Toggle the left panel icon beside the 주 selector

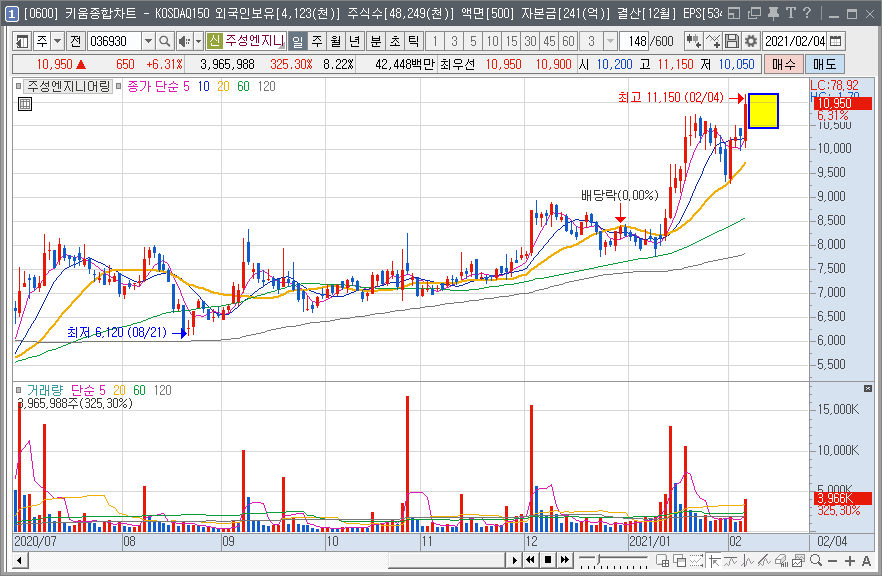click(22, 41)
